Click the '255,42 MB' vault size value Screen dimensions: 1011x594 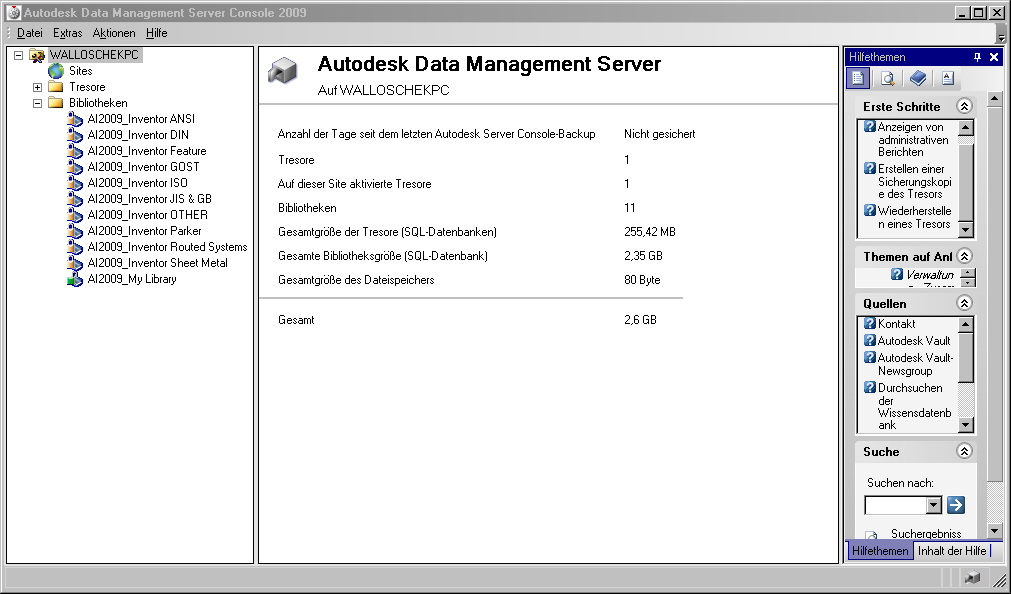pyautogui.click(x=650, y=232)
